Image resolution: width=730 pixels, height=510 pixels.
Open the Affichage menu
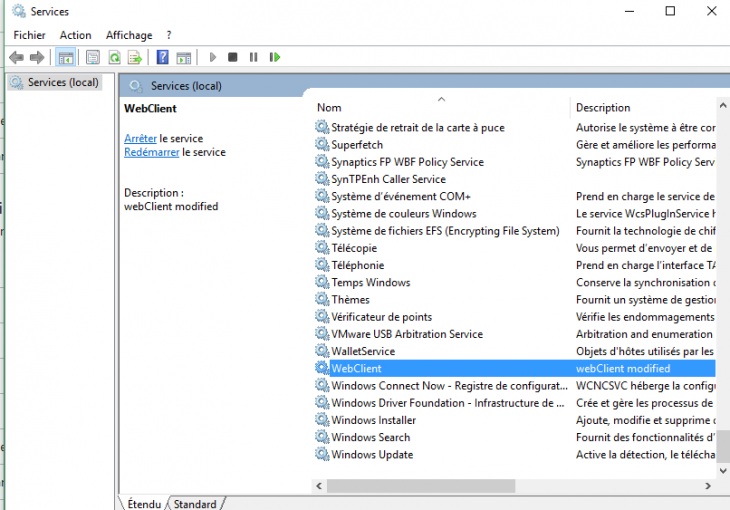point(129,35)
